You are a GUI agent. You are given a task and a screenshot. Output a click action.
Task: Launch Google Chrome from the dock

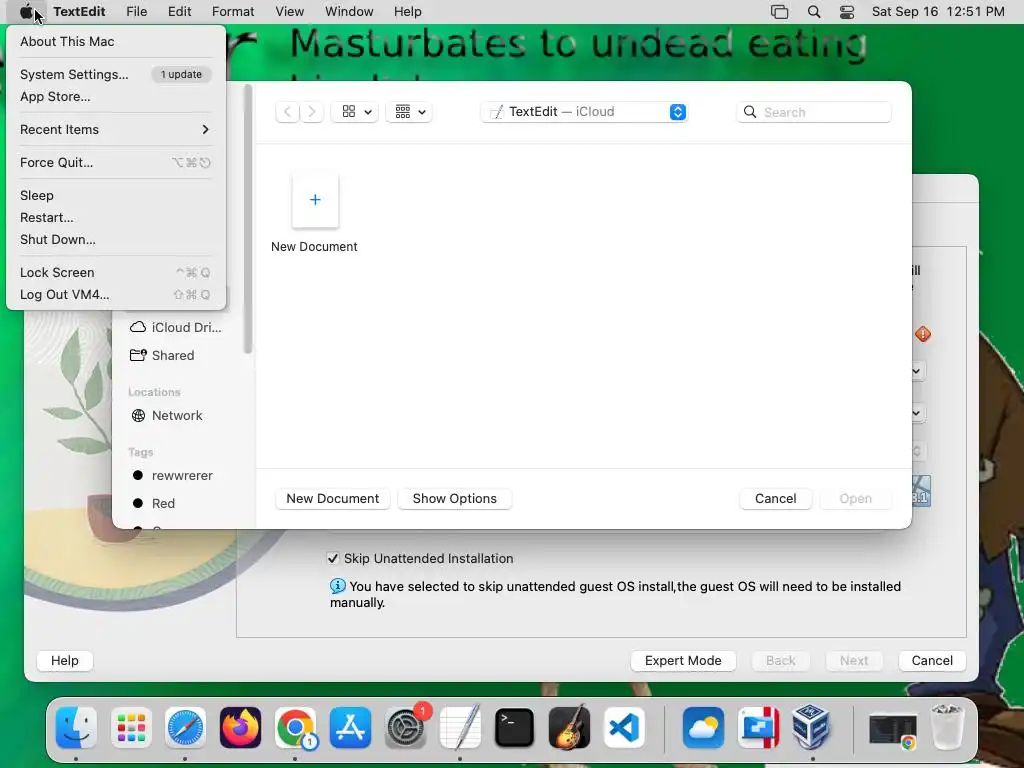click(x=295, y=727)
